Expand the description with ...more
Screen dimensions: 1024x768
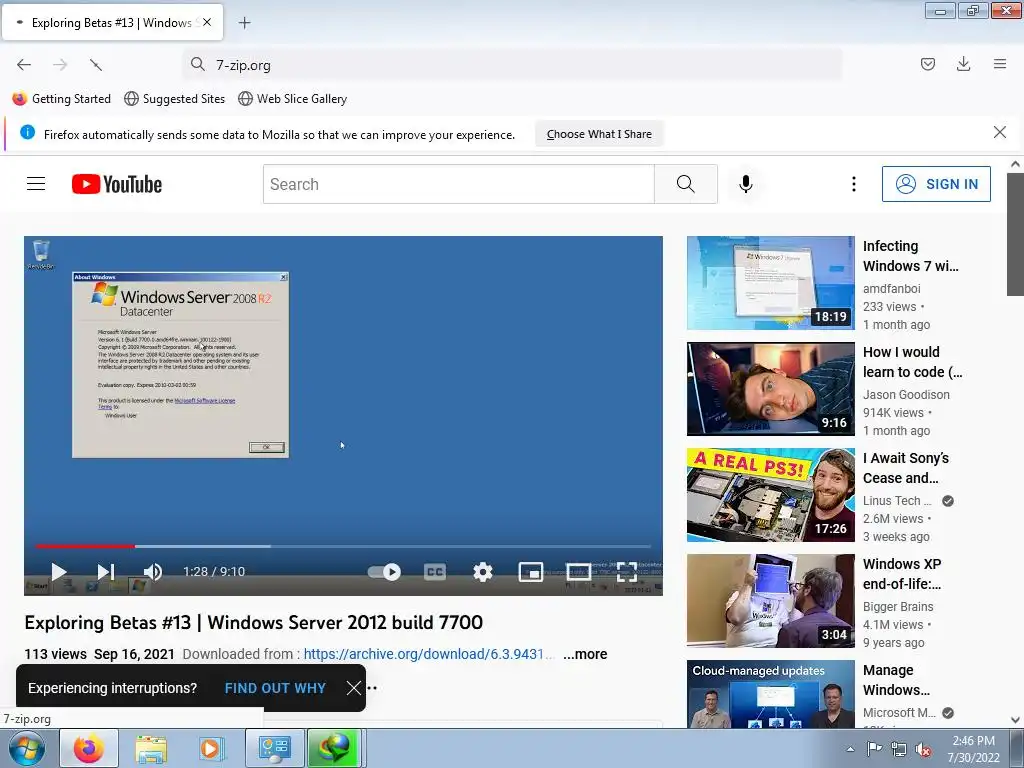coord(585,654)
